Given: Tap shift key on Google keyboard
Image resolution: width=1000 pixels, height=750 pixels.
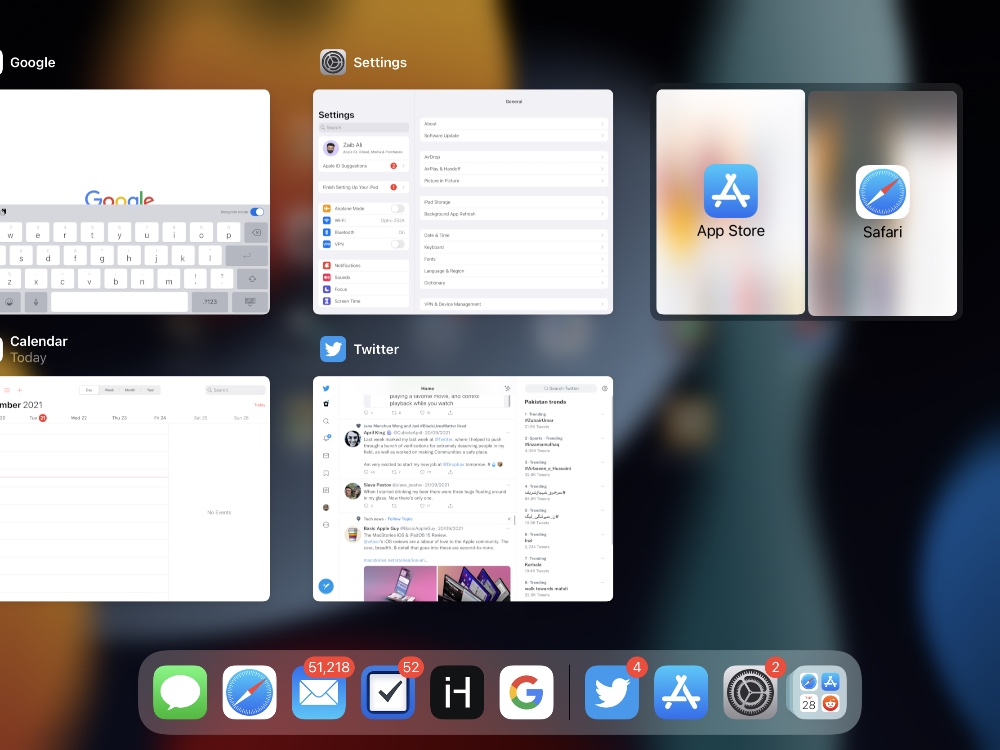Looking at the screenshot, I should (x=252, y=279).
